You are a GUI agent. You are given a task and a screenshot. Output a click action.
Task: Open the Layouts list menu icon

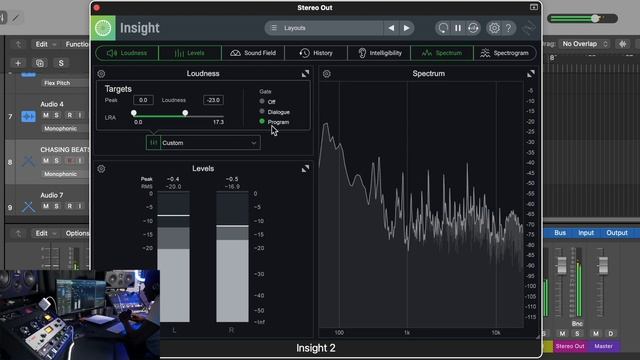274,28
